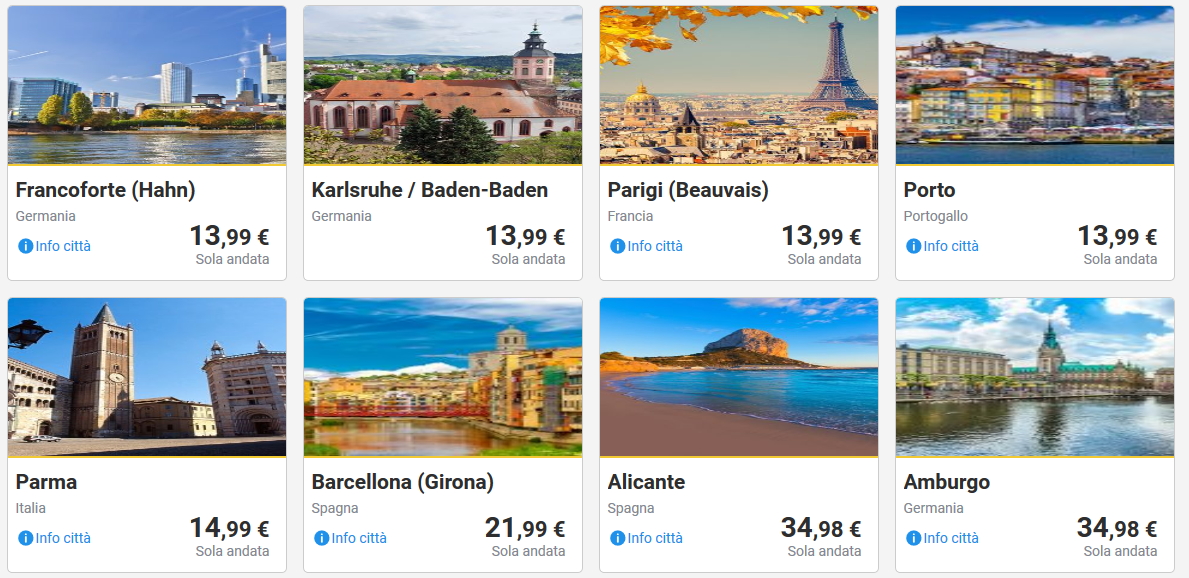Select the Parma cathedral image
The height and width of the screenshot is (578, 1189).
(147, 377)
